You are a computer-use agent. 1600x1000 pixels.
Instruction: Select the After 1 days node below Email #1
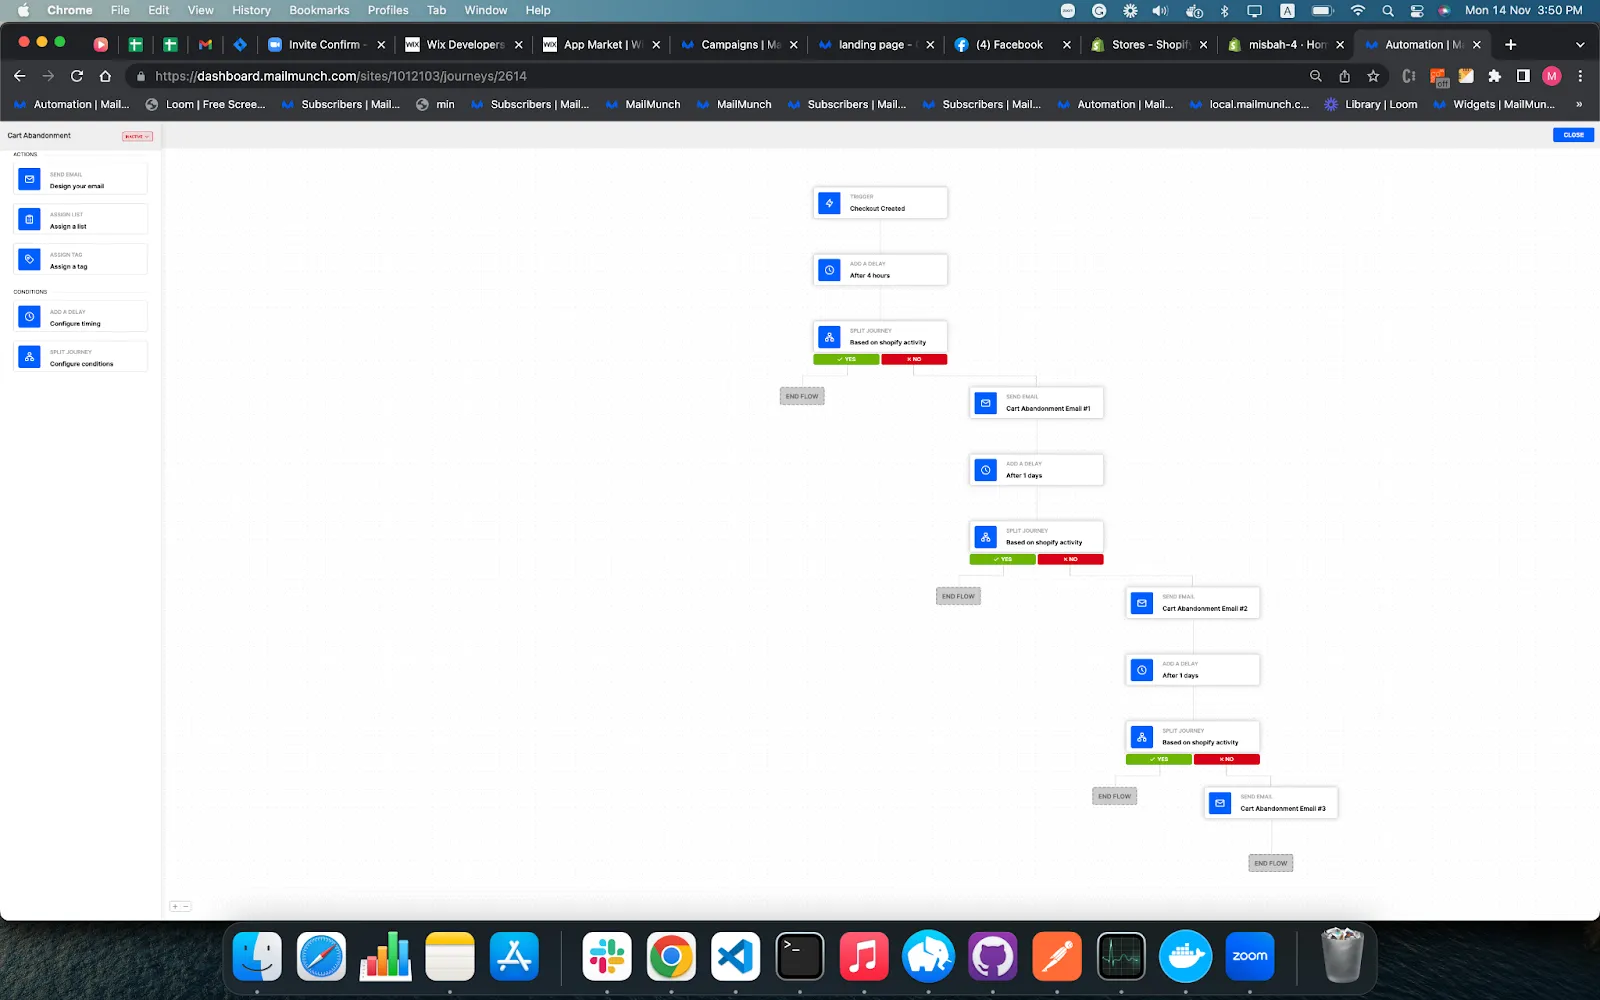click(1036, 470)
